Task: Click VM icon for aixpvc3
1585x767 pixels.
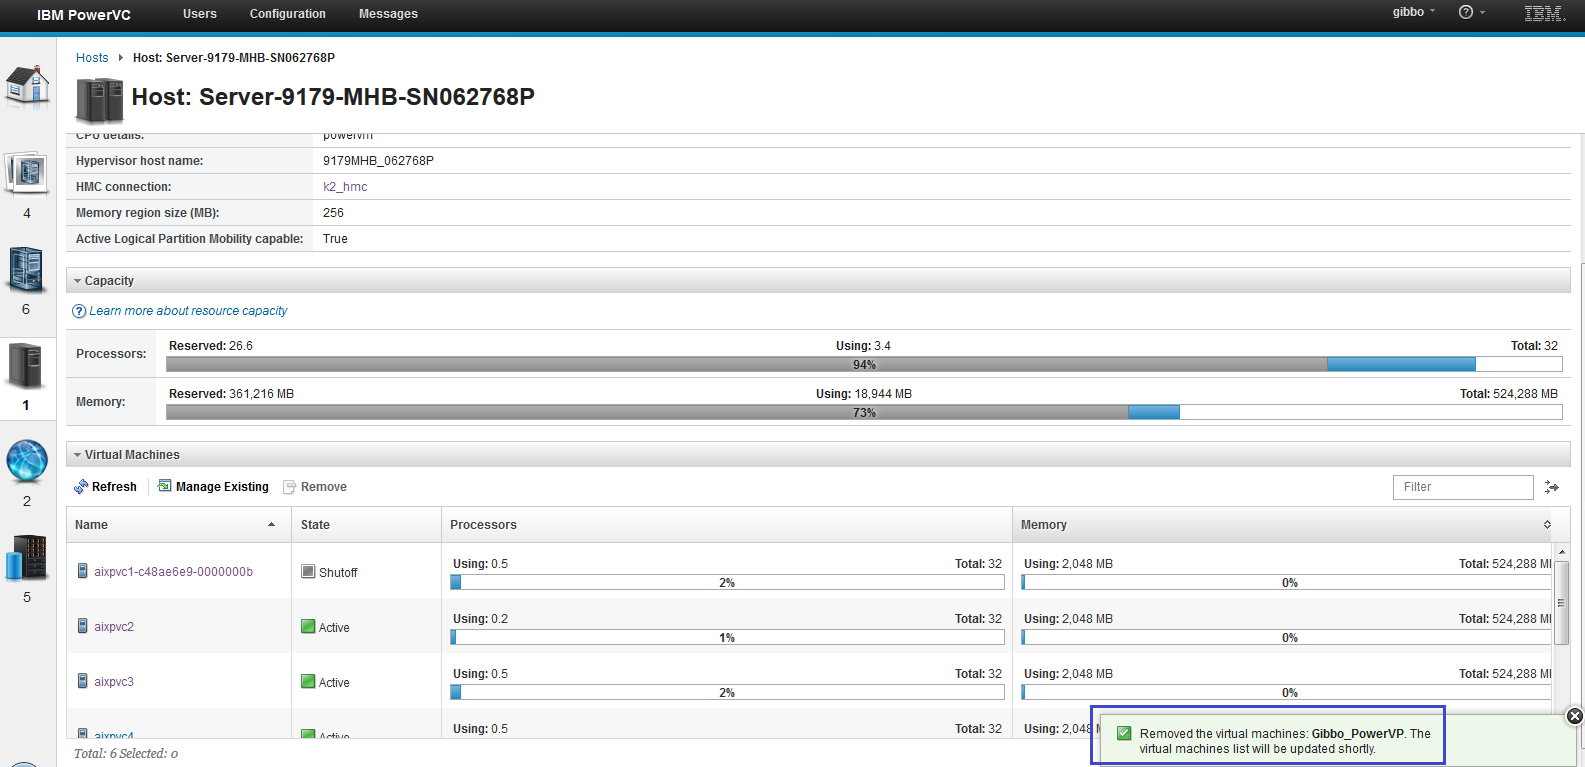Action: [83, 681]
